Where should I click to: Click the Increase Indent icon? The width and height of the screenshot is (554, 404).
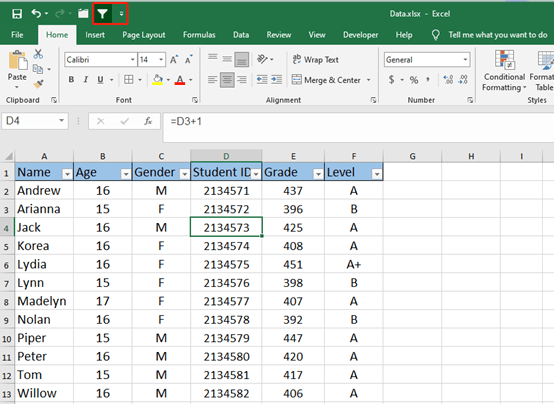coord(276,80)
